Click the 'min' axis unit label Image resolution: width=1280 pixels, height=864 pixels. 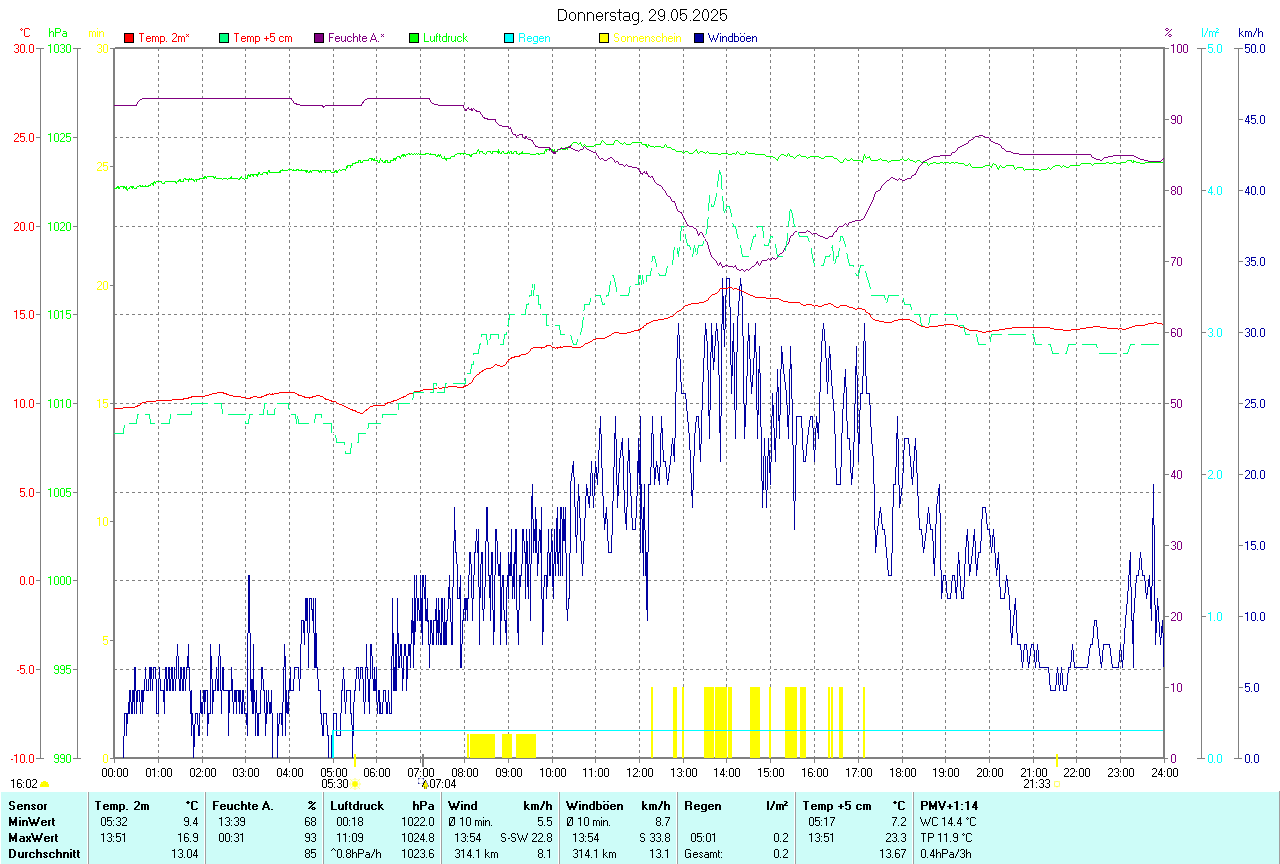pyautogui.click(x=96, y=33)
